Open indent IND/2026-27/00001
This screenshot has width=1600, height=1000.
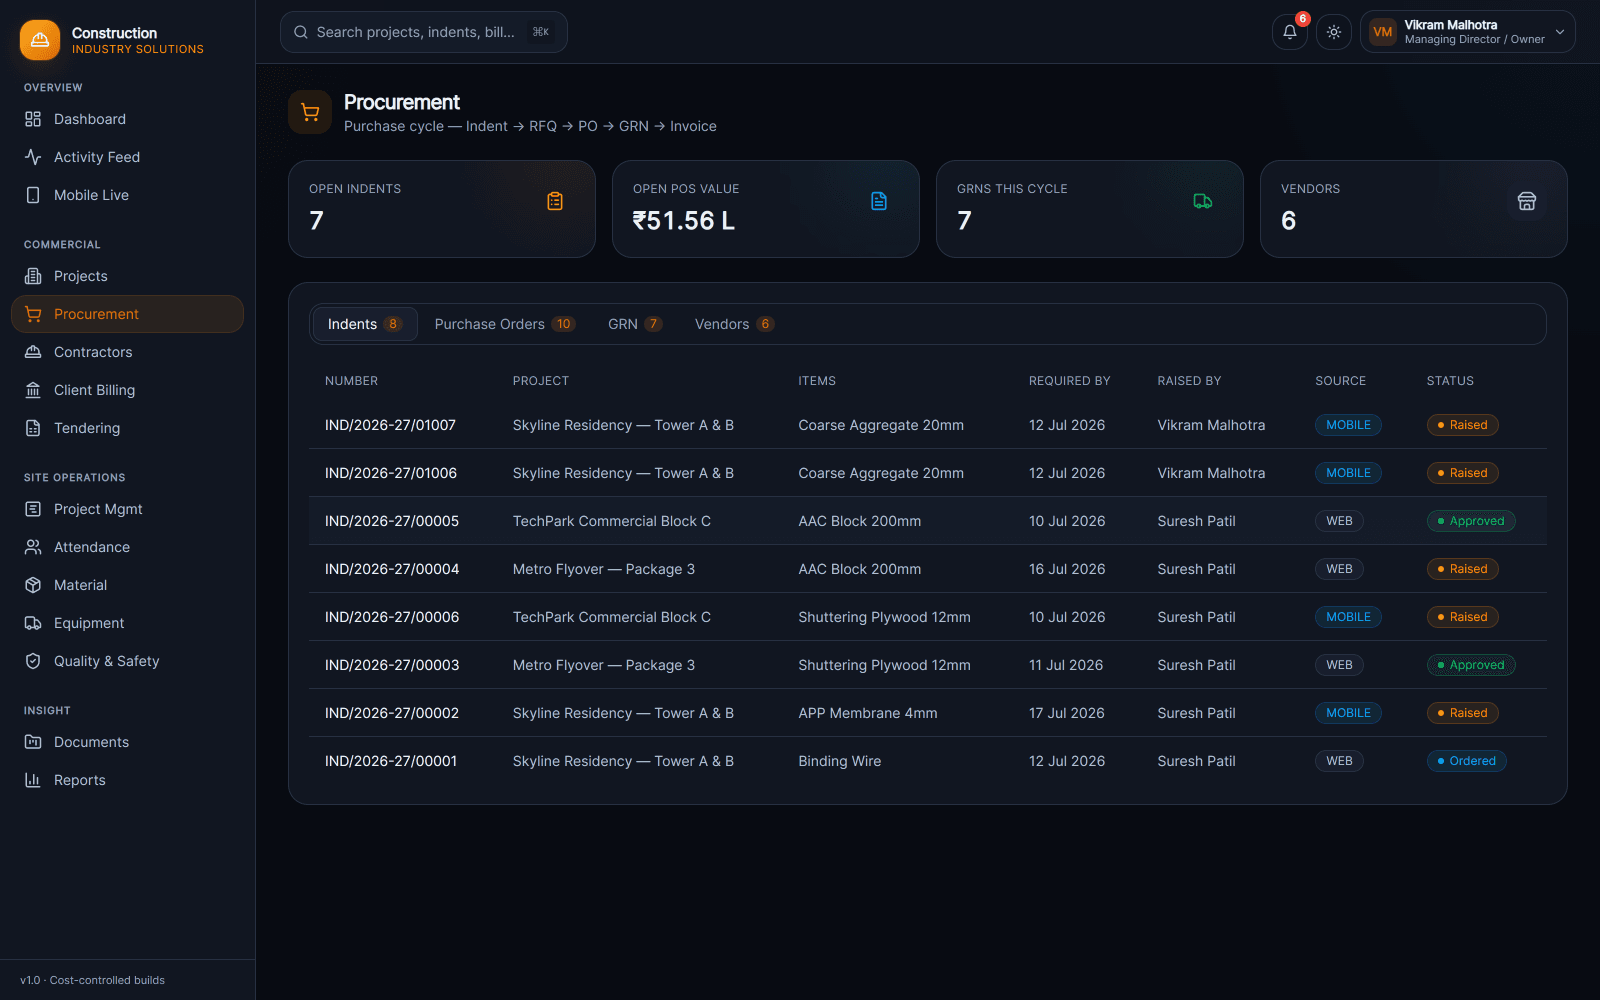click(x=391, y=761)
